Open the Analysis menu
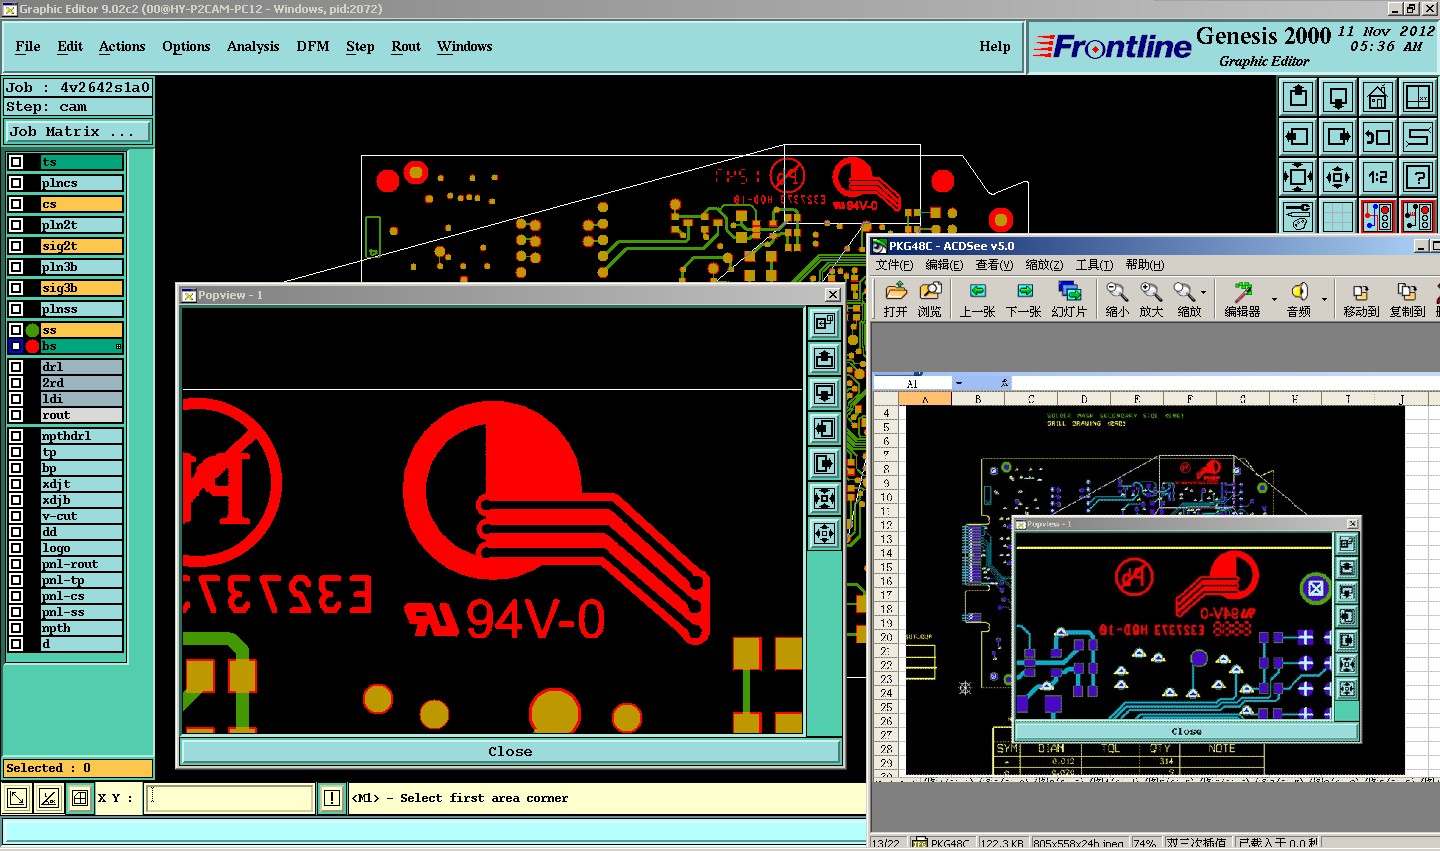This screenshot has height=851, width=1440. pyautogui.click(x=253, y=46)
